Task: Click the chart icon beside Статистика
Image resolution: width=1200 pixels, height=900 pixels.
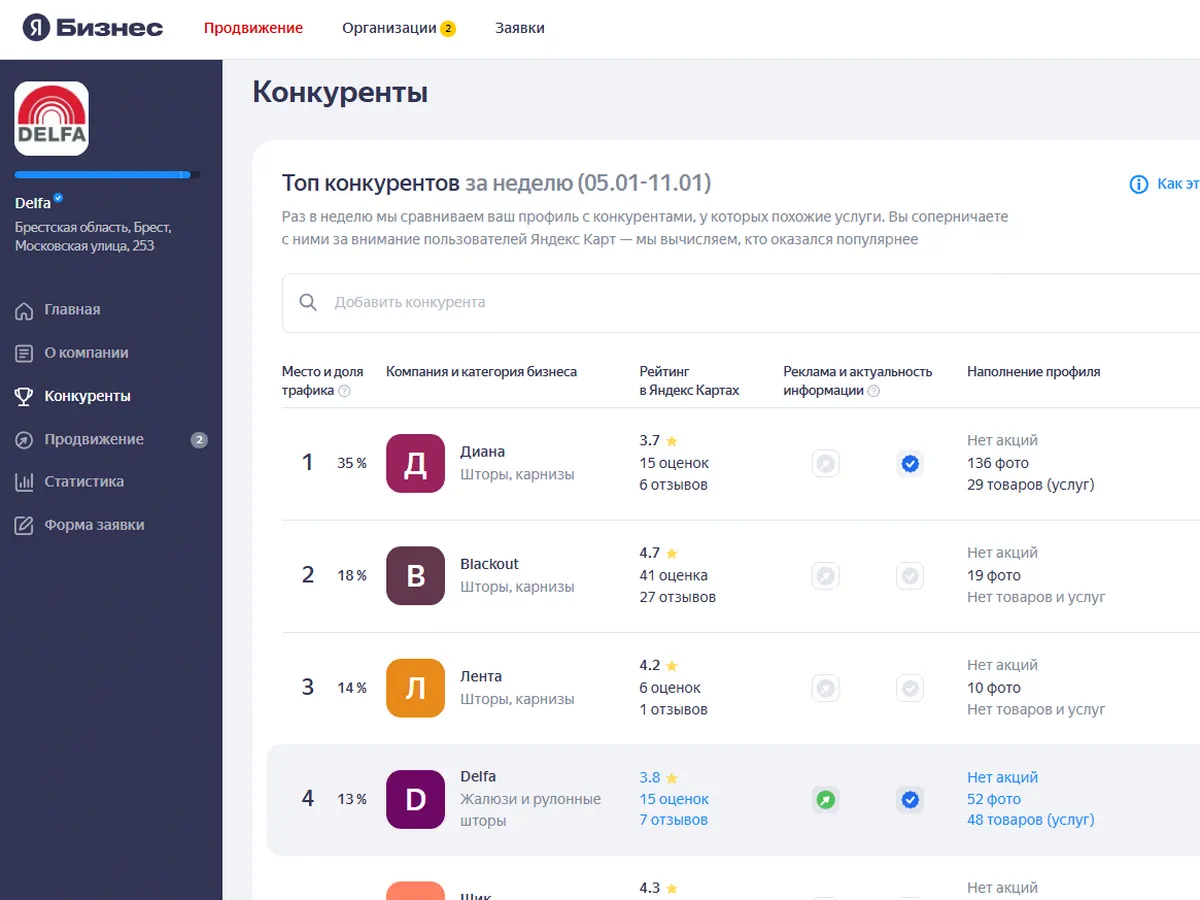Action: click(24, 482)
